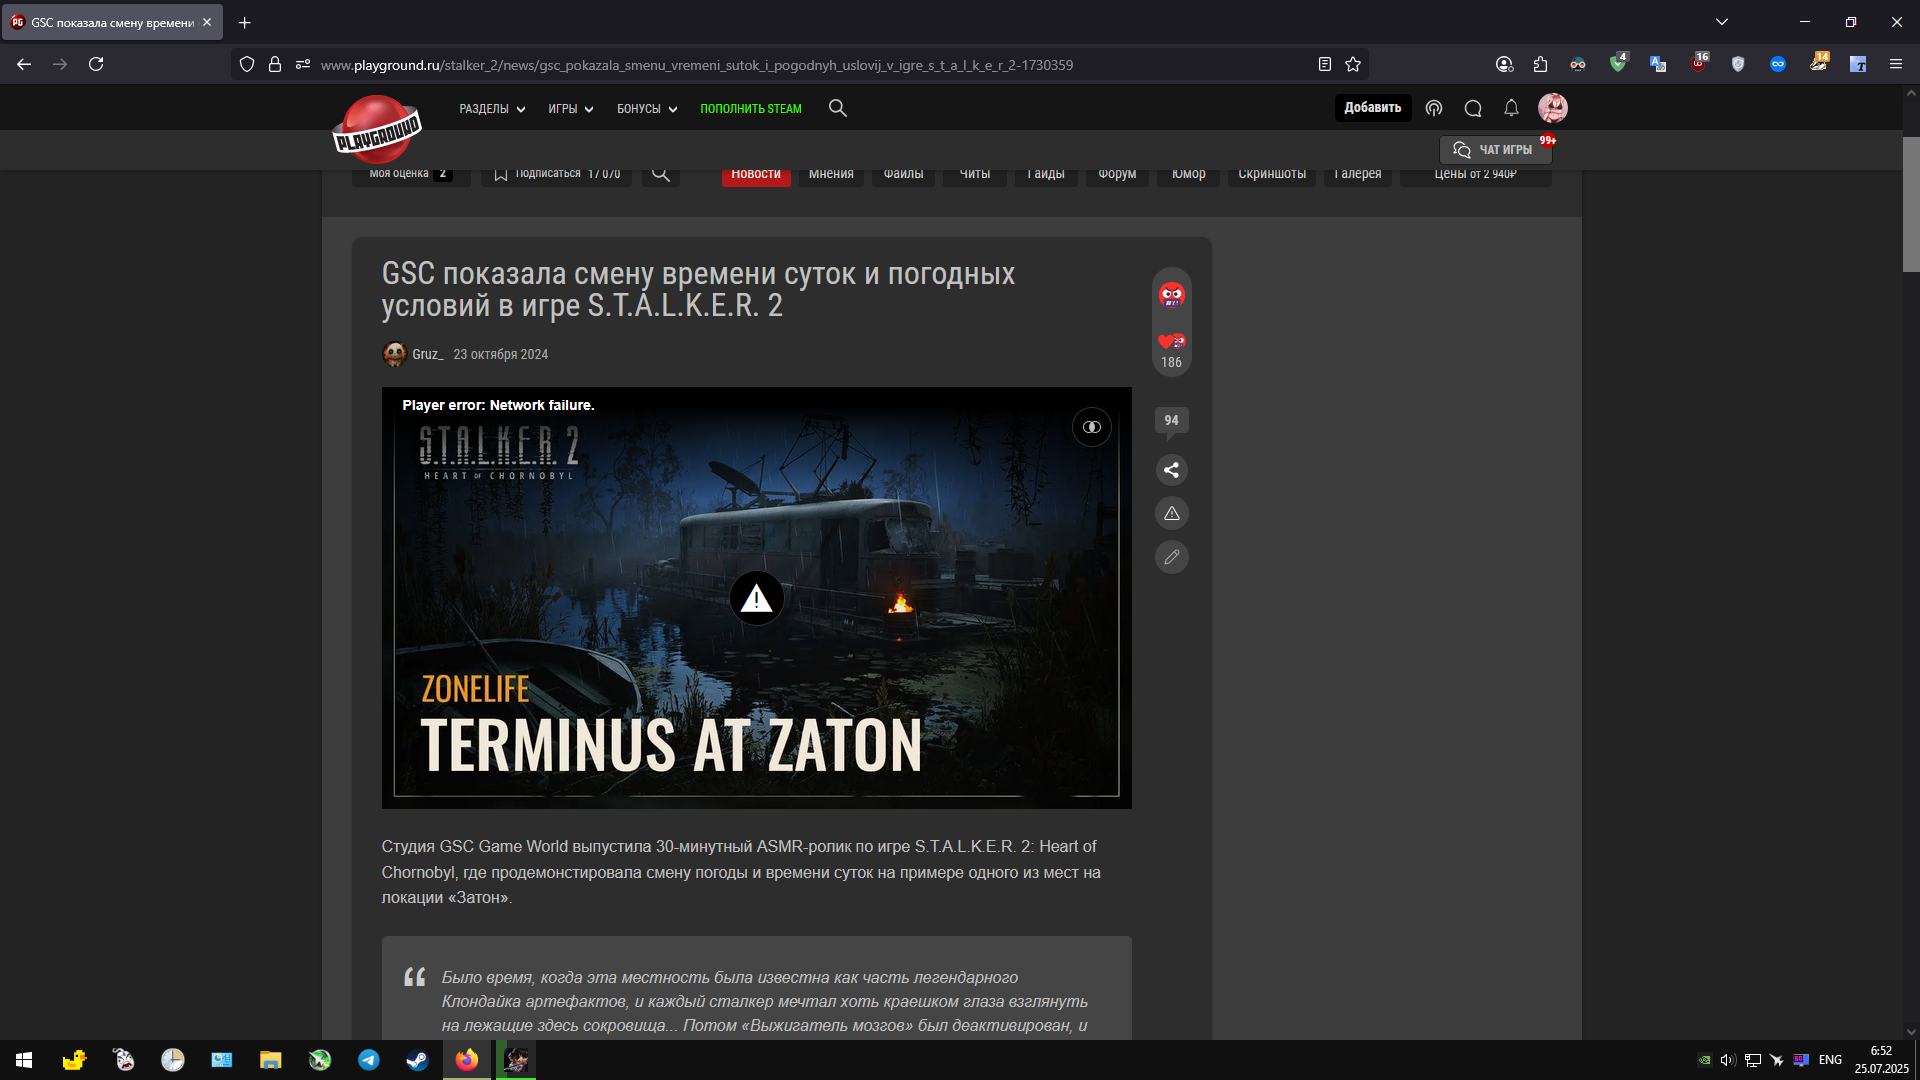Reload the current page

coord(96,64)
